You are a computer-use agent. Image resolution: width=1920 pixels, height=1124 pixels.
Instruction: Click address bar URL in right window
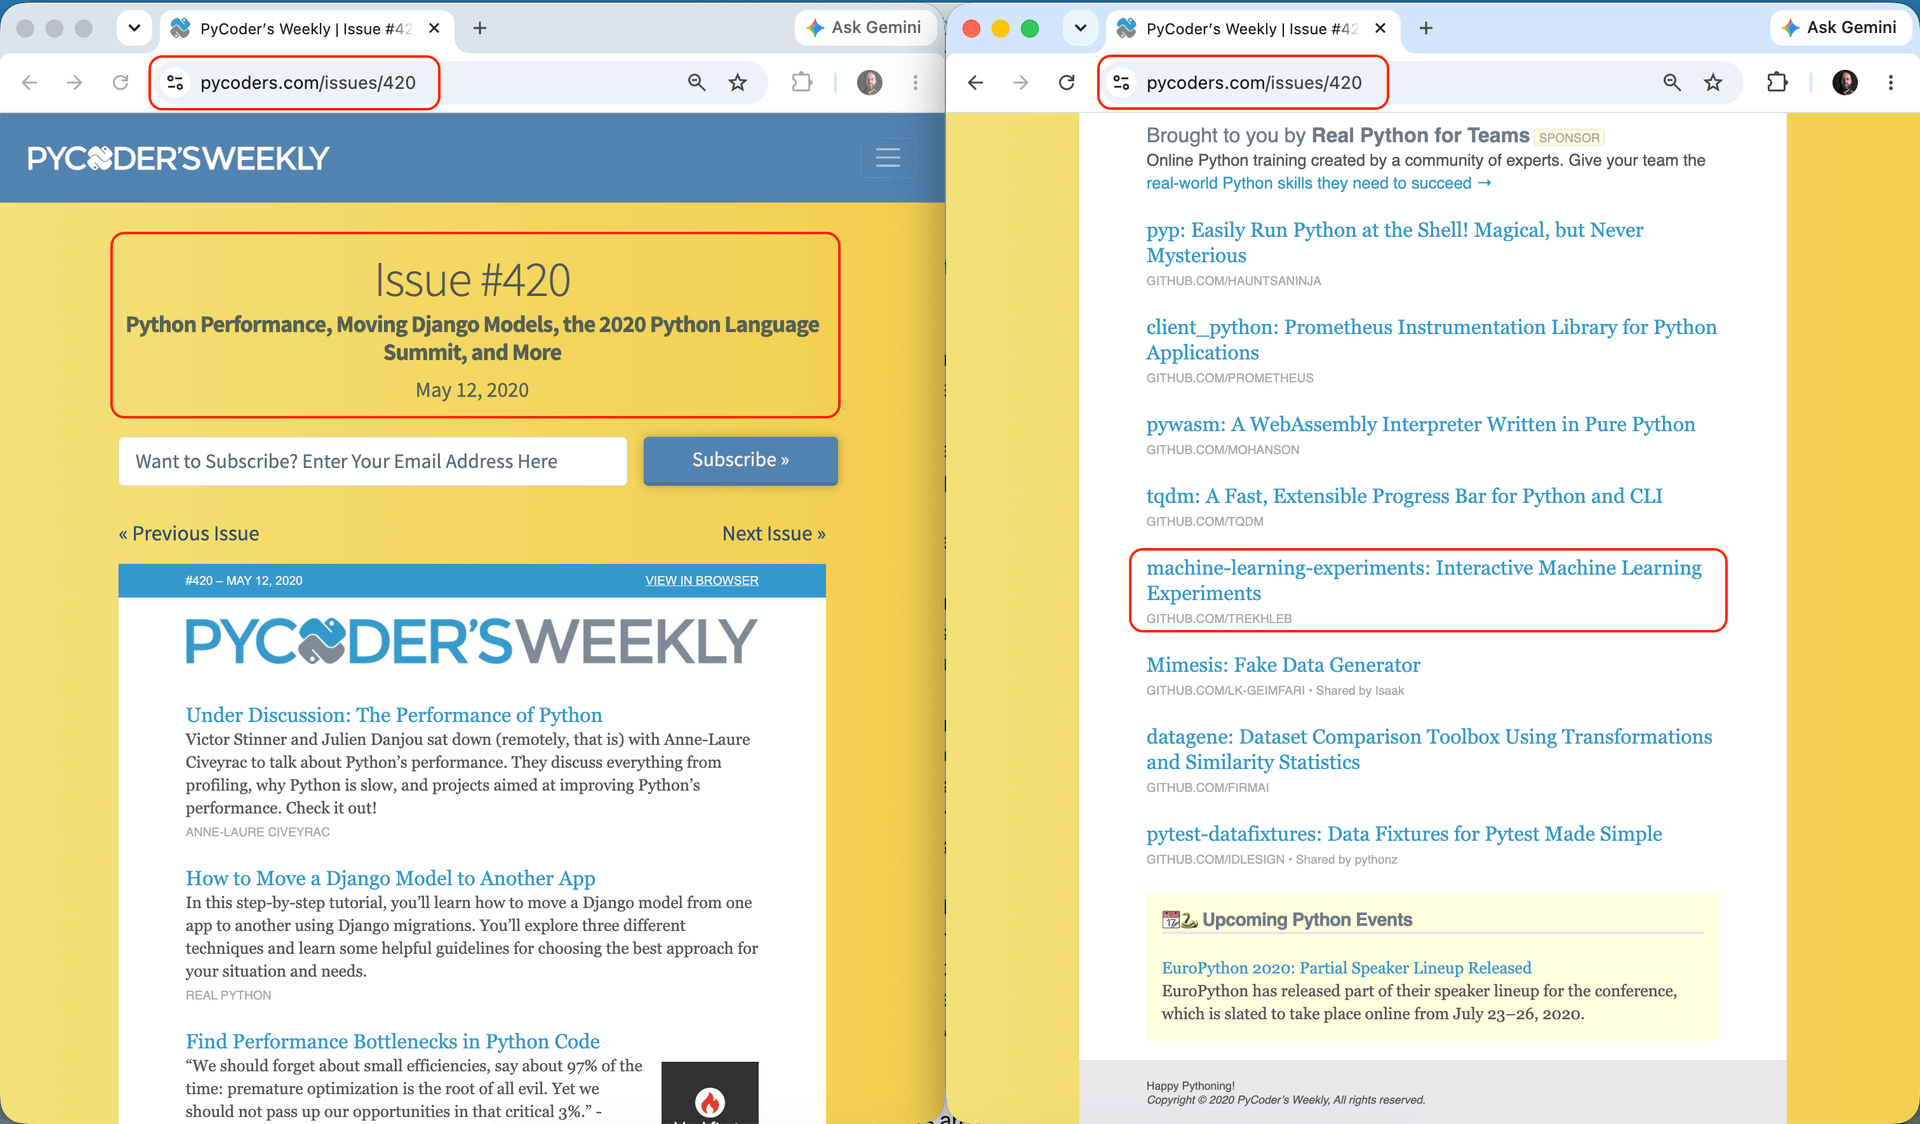click(1254, 83)
